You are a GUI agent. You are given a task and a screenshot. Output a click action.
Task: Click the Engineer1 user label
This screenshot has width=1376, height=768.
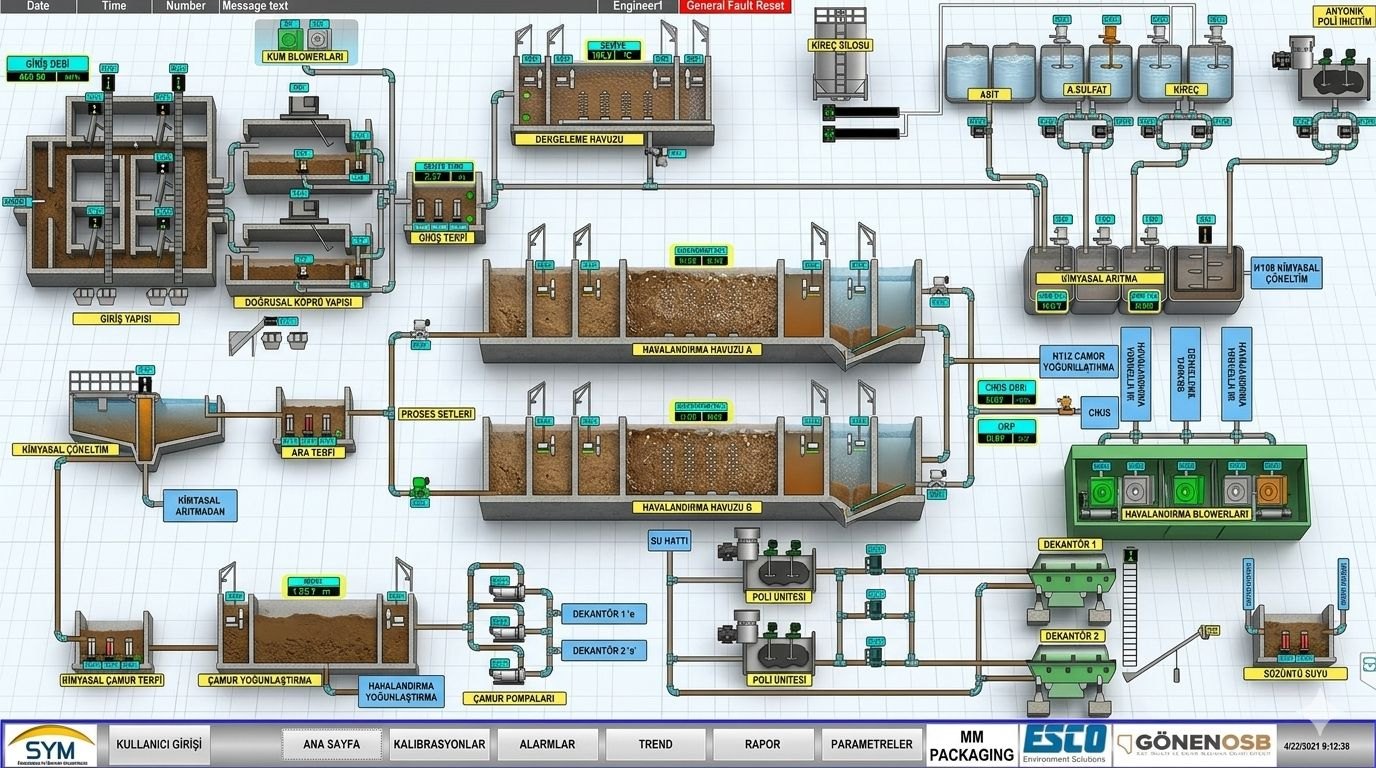(638, 6)
